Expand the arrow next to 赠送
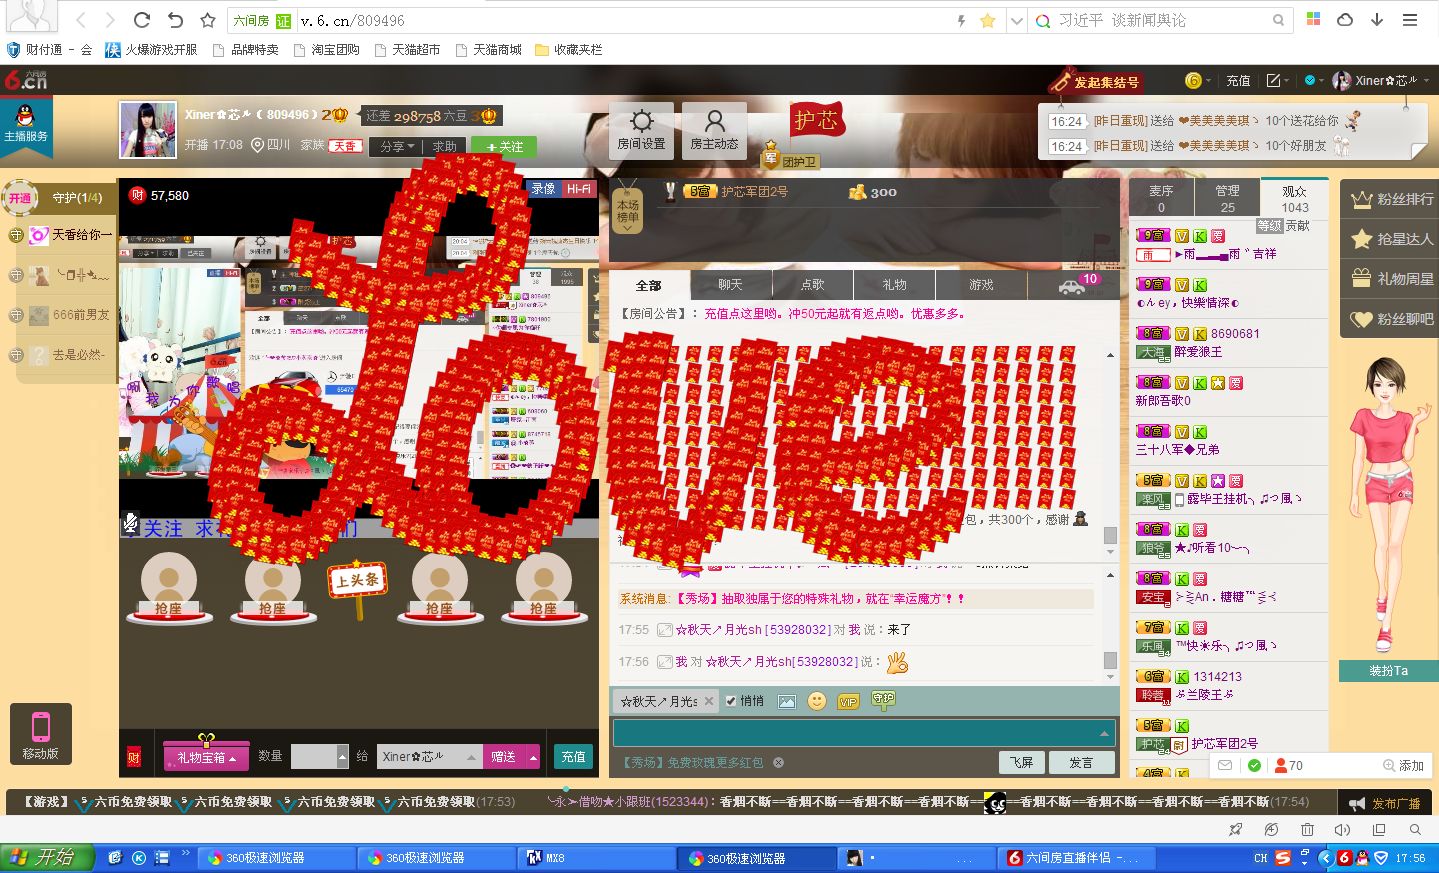 pyautogui.click(x=533, y=757)
